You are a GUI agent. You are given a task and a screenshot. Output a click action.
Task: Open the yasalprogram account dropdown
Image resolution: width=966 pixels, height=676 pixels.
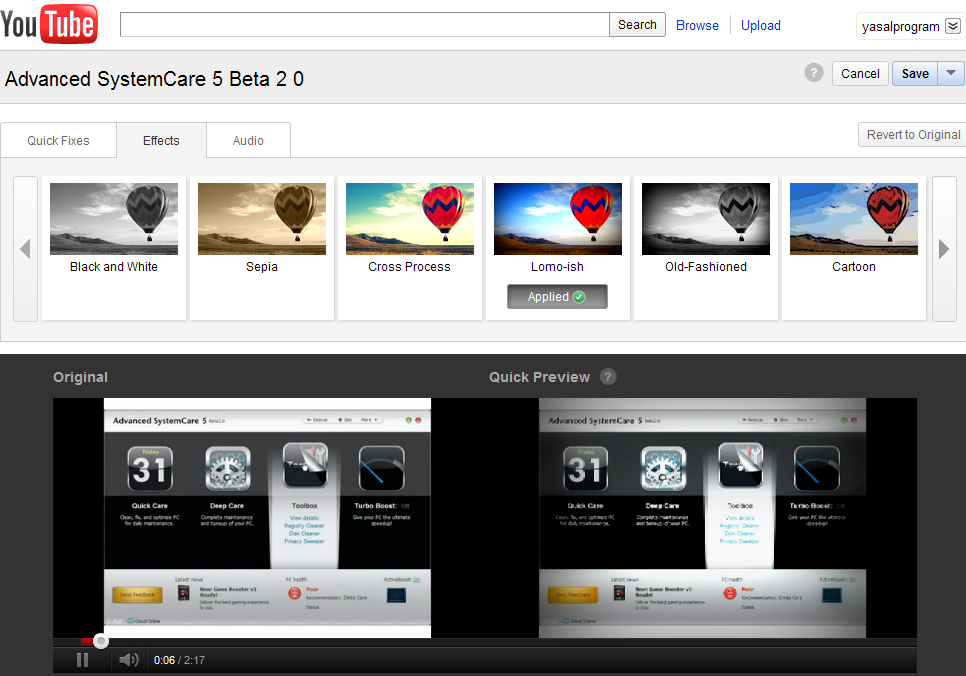[952, 26]
